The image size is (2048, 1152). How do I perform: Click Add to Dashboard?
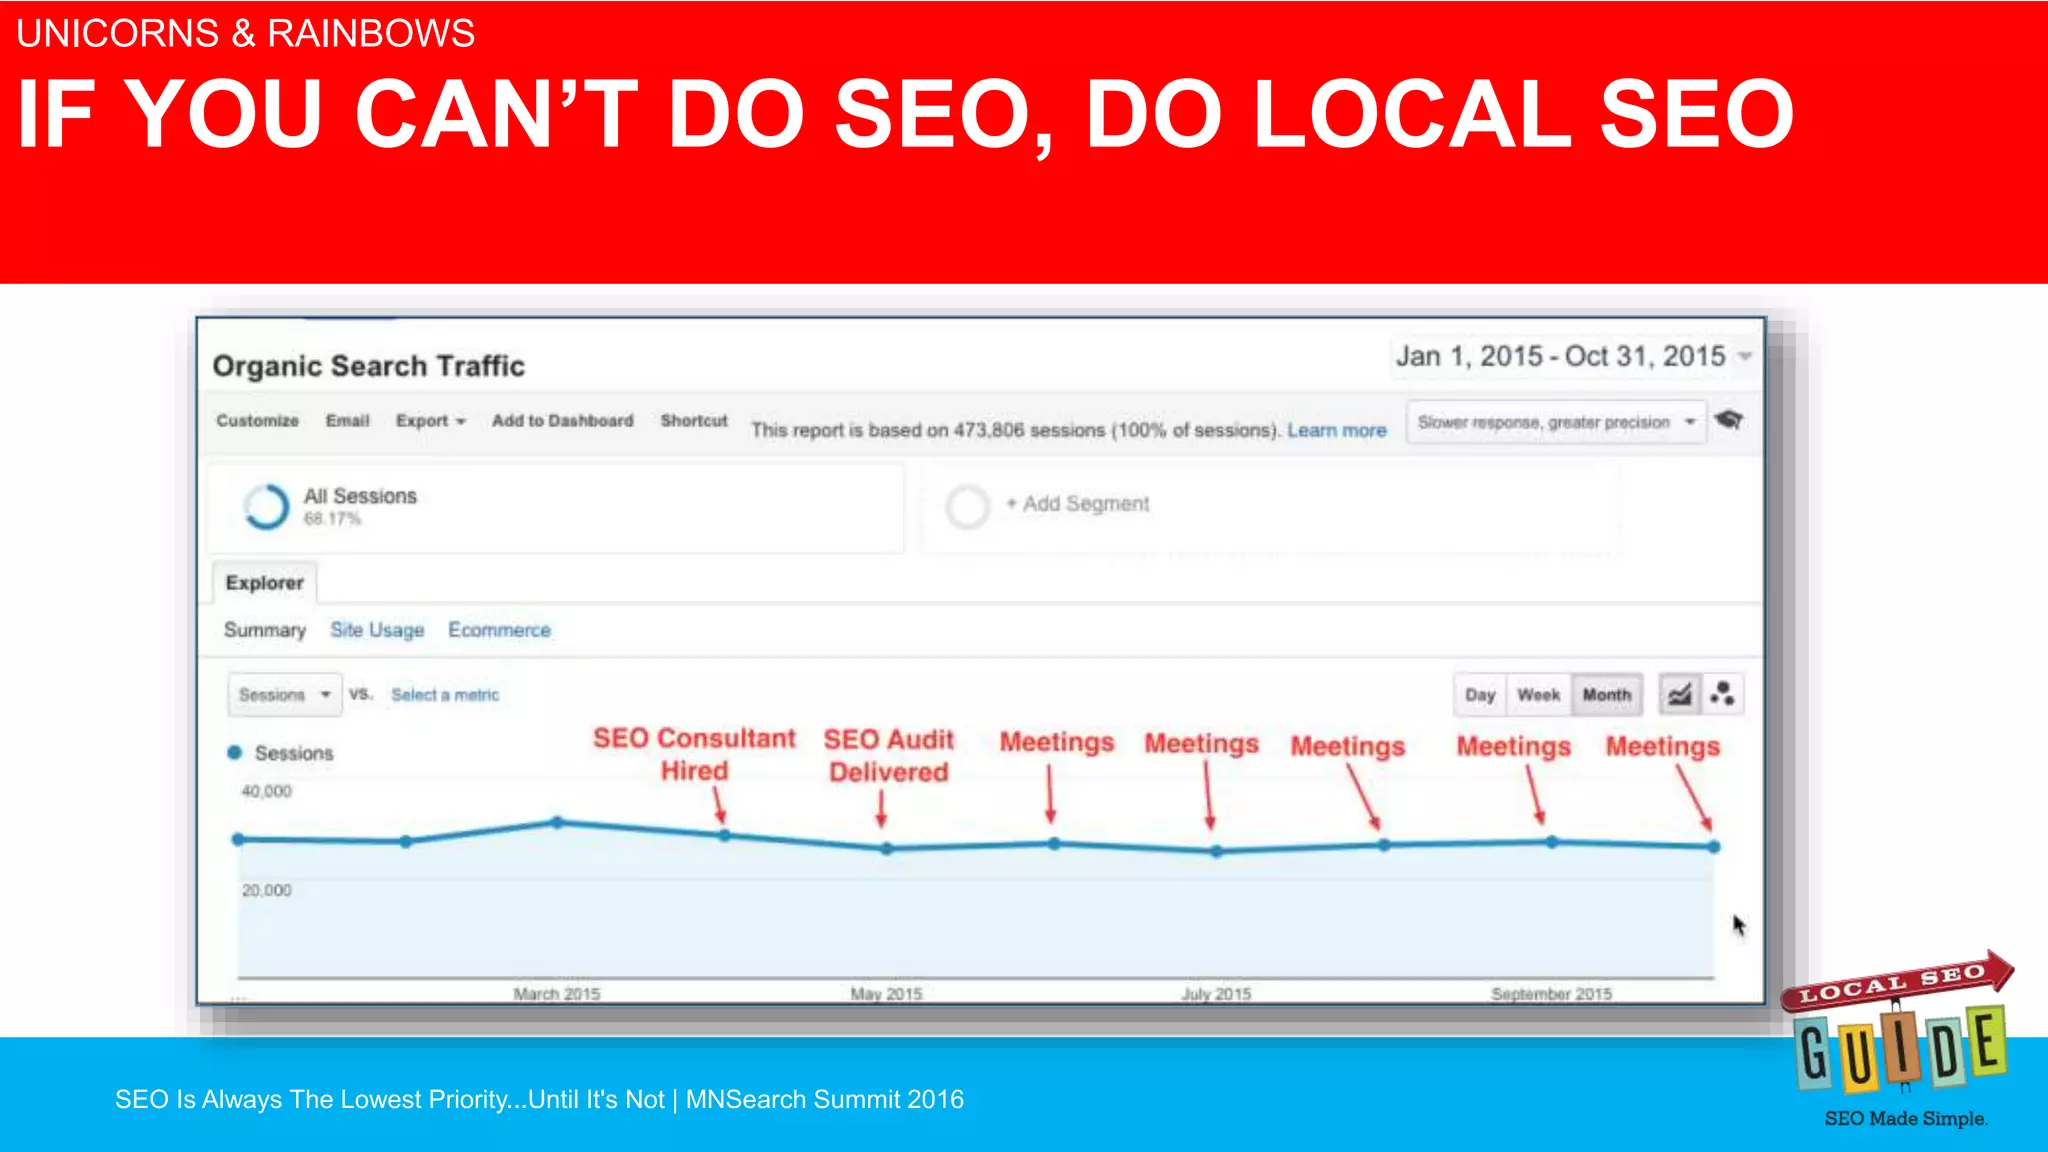point(562,421)
